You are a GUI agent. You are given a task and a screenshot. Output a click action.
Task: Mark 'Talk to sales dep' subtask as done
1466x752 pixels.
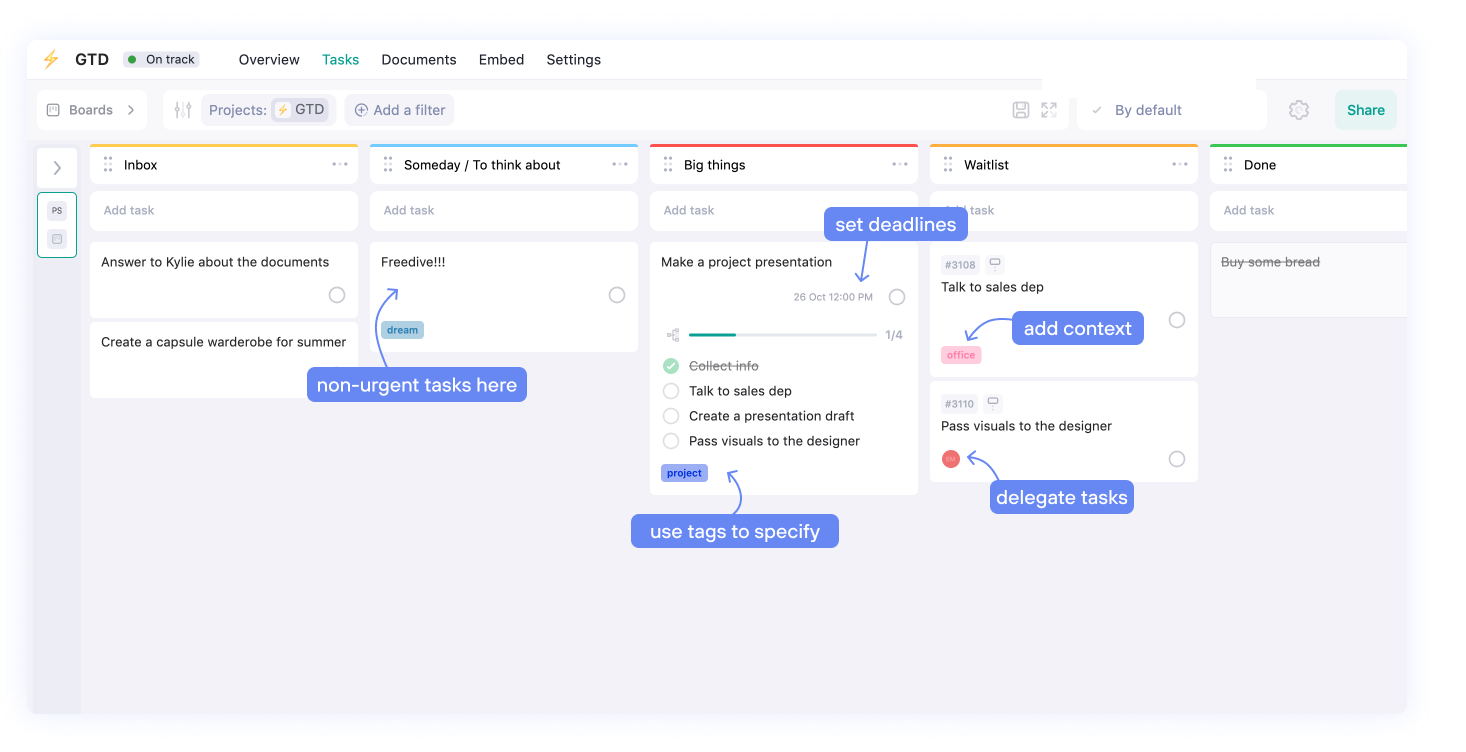[671, 391]
